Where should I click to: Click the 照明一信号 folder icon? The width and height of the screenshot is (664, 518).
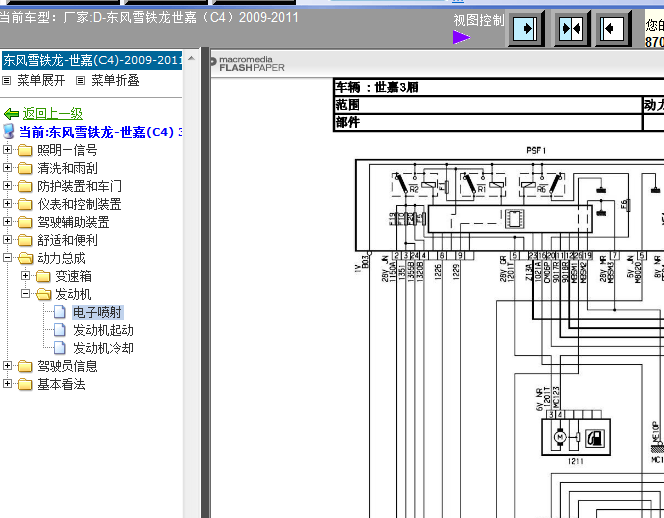[x=25, y=150]
